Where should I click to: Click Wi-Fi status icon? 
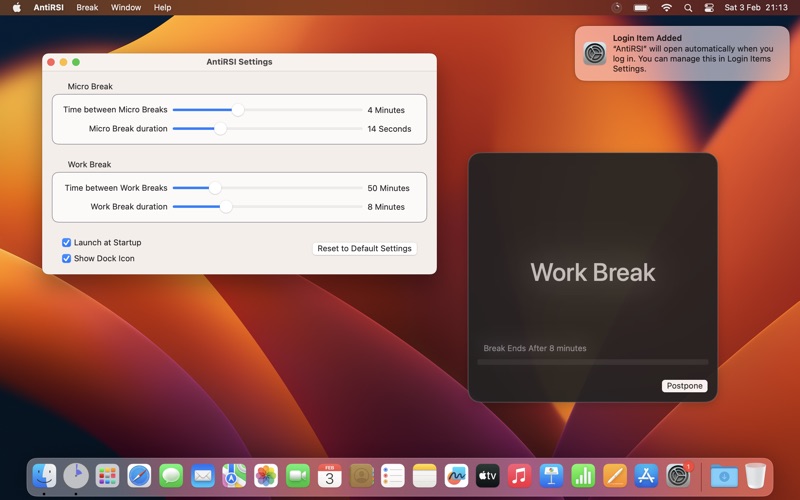(666, 8)
